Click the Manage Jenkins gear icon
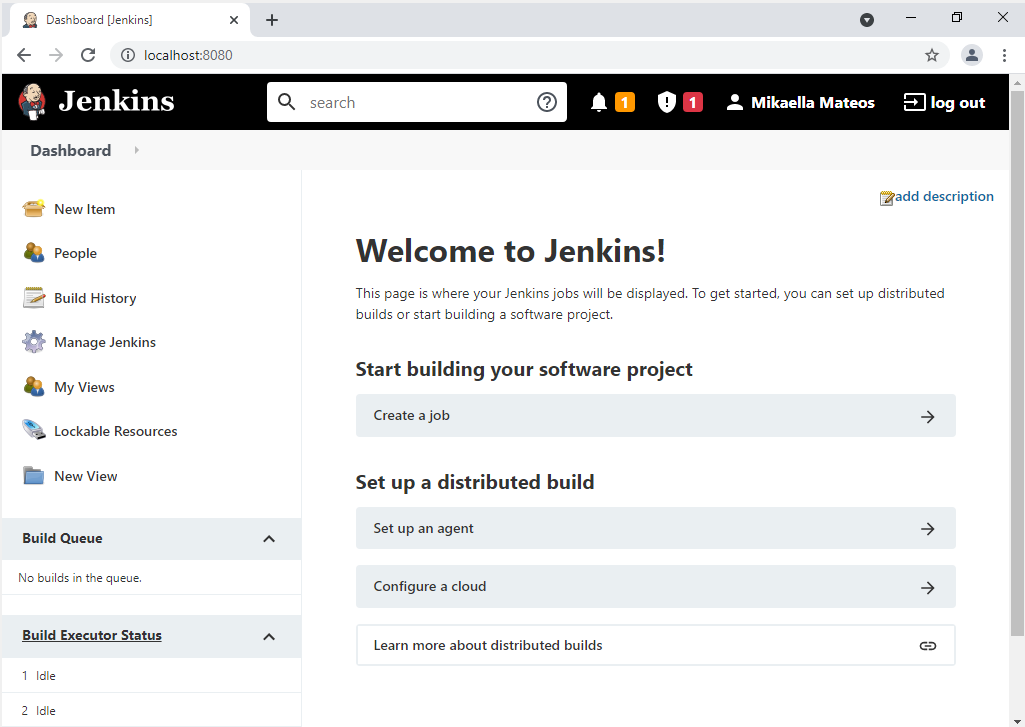The image size is (1025, 727). click(33, 341)
